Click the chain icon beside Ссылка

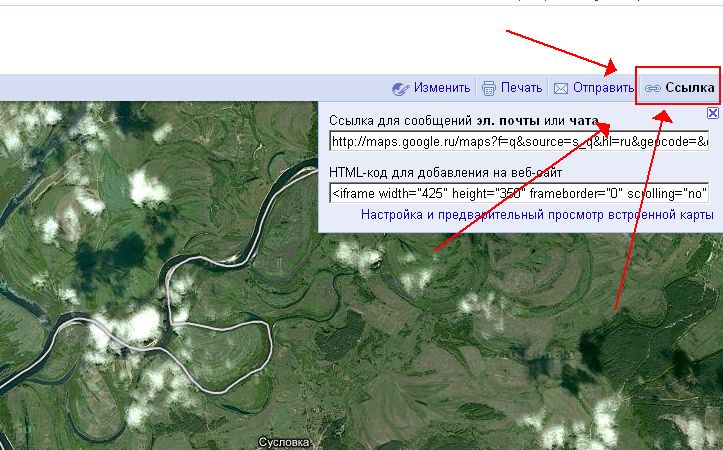tap(652, 89)
